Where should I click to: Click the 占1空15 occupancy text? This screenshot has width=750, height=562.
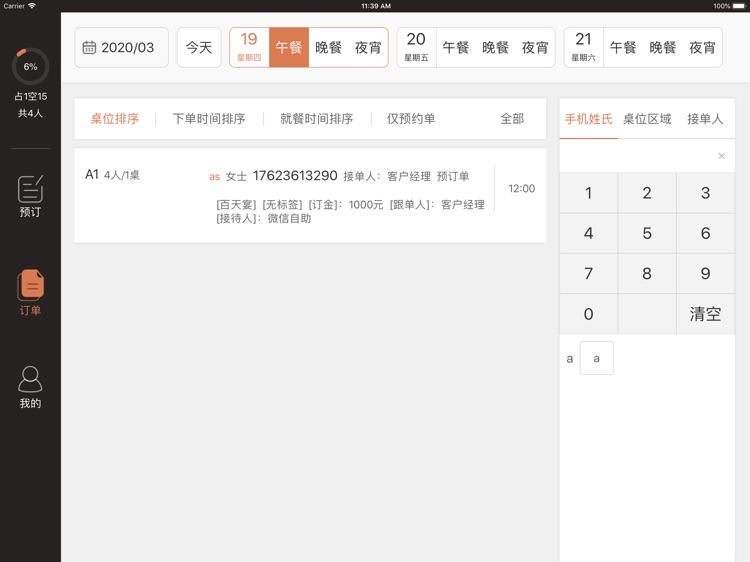coord(30,96)
